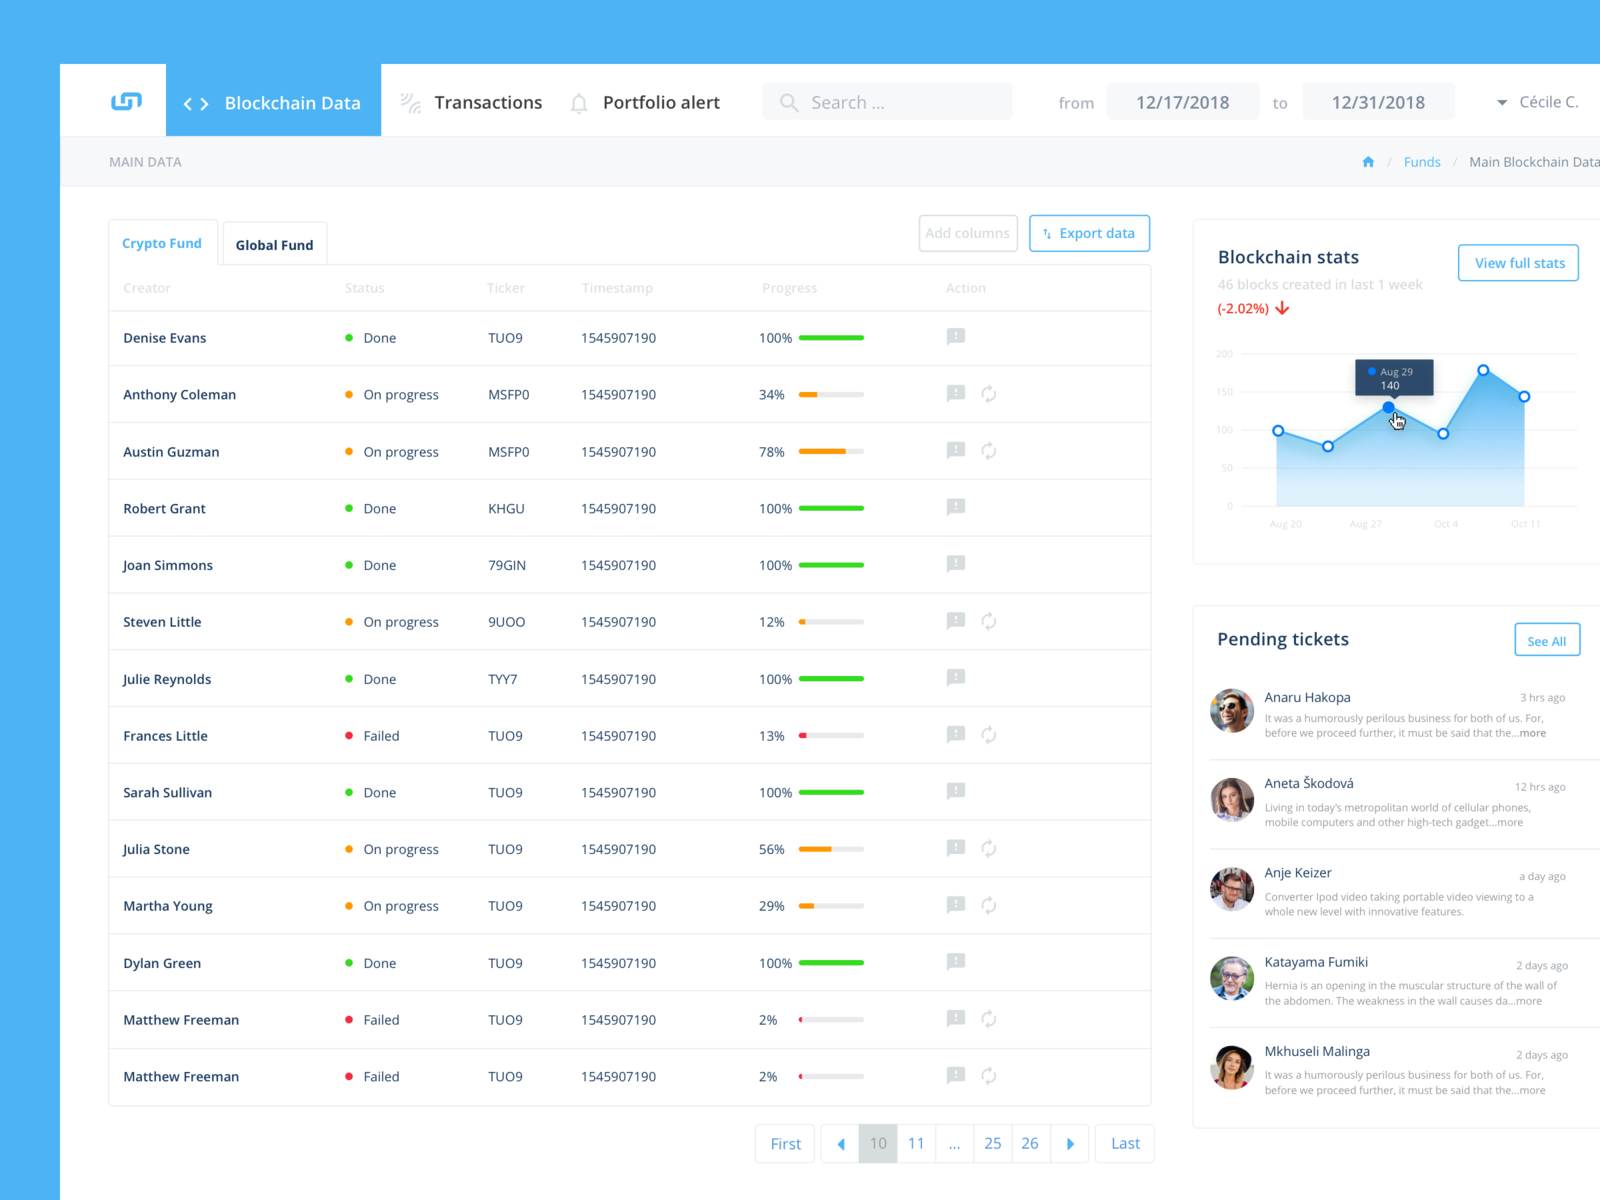Select the home icon in the breadcrumb
This screenshot has height=1200, width=1600.
click(1367, 161)
